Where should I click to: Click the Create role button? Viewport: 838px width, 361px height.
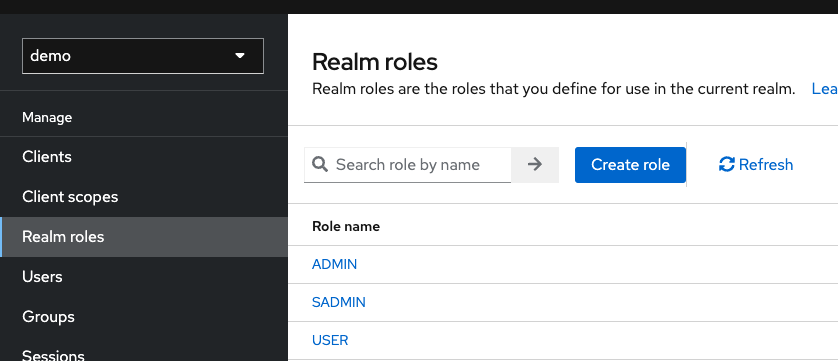pyautogui.click(x=630, y=165)
